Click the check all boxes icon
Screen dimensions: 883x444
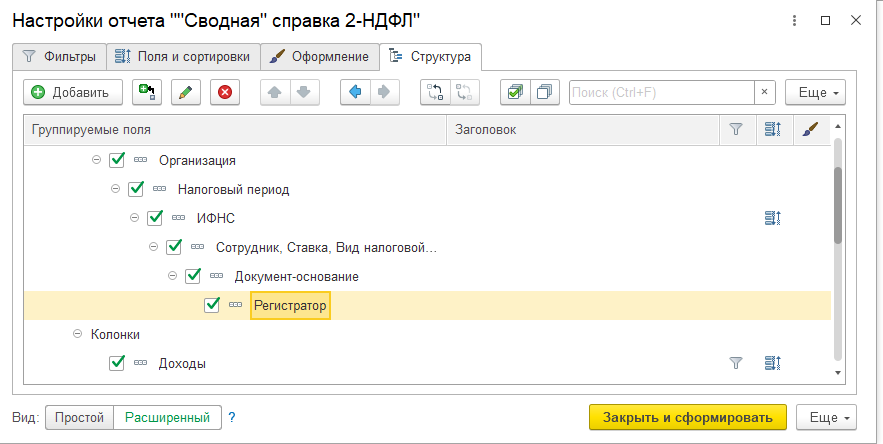coord(514,92)
